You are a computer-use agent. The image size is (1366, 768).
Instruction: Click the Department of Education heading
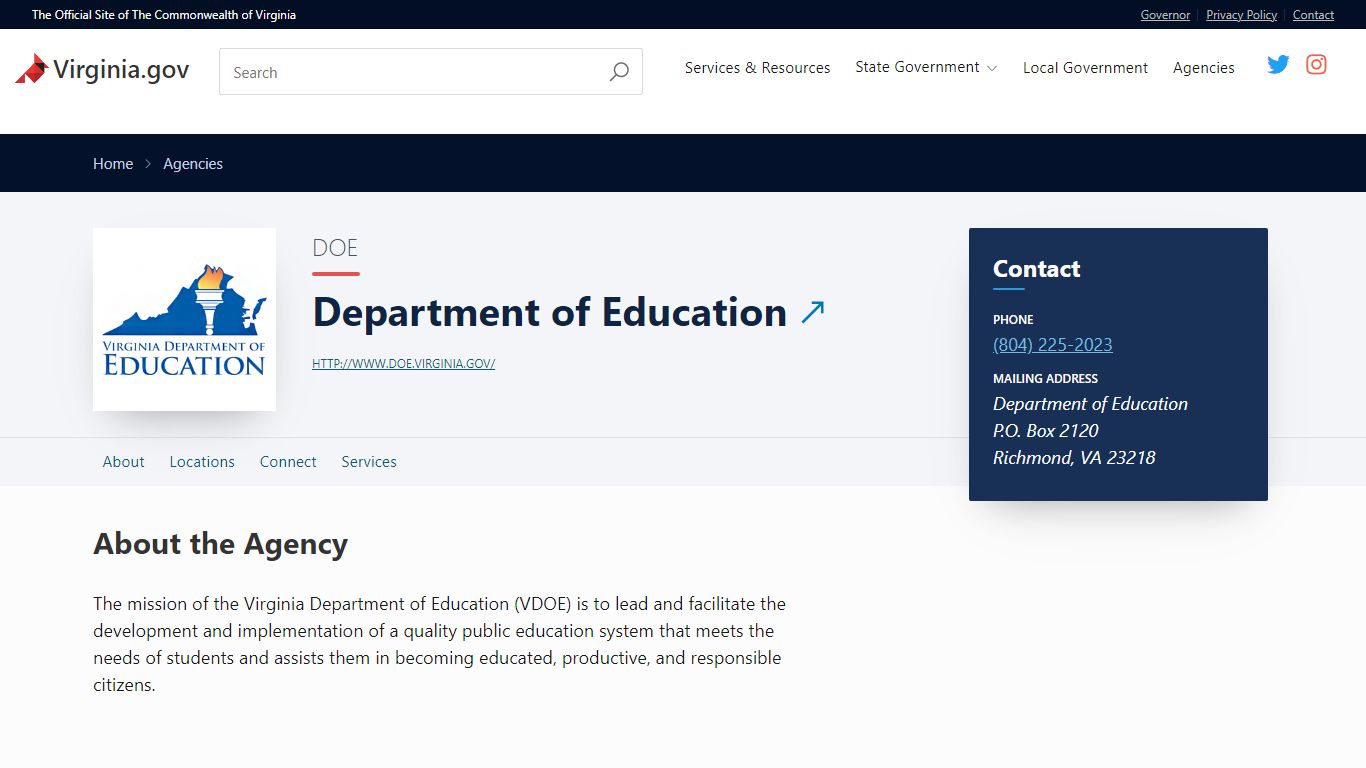(x=550, y=312)
